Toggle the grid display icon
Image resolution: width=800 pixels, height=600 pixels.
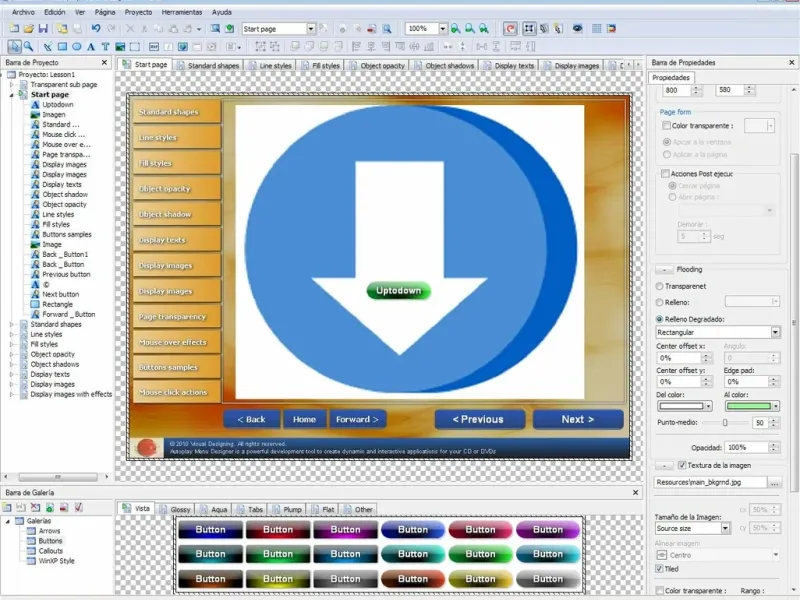(596, 29)
